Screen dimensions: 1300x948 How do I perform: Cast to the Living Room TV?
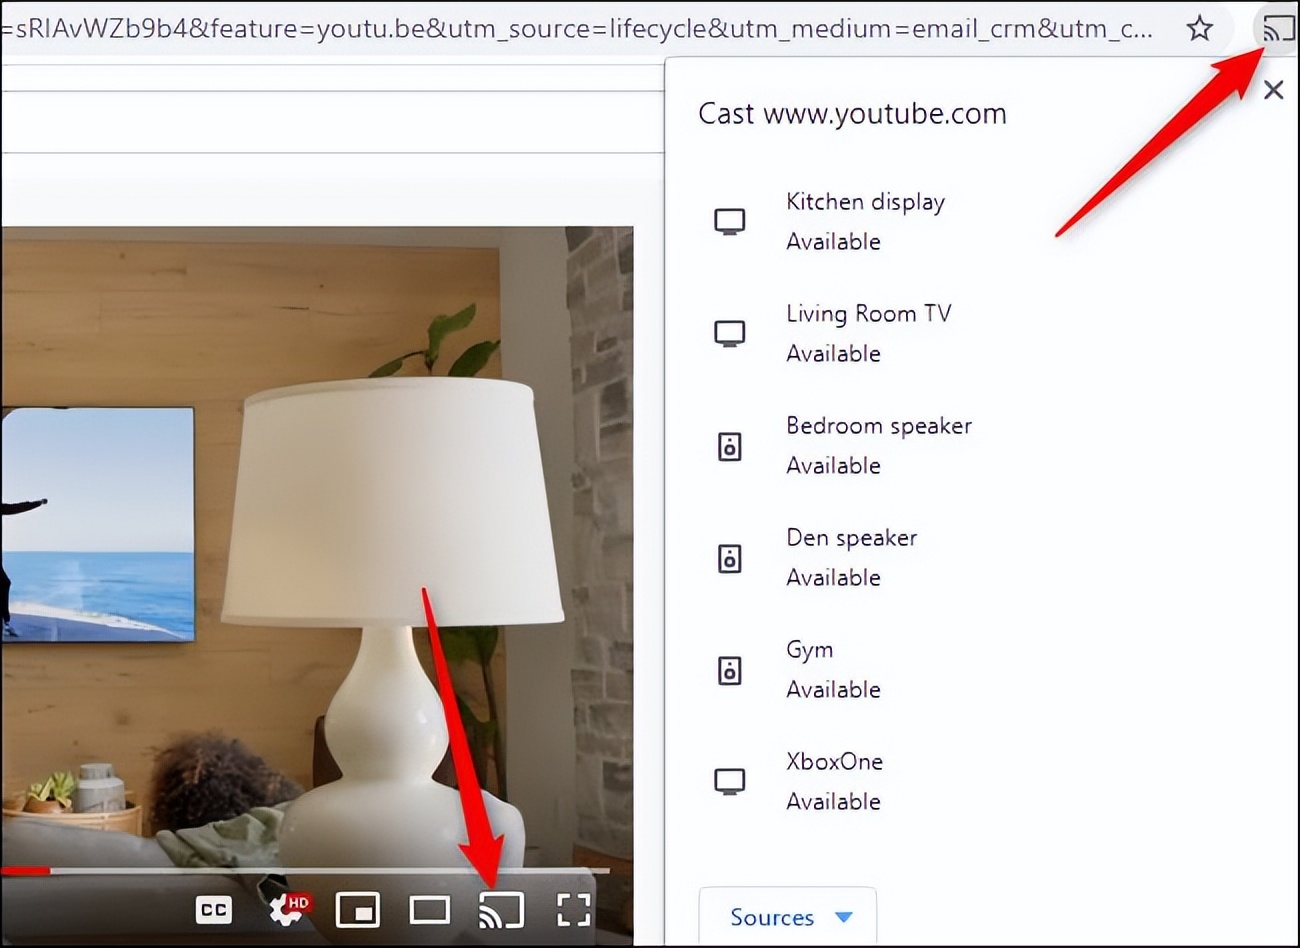point(868,332)
